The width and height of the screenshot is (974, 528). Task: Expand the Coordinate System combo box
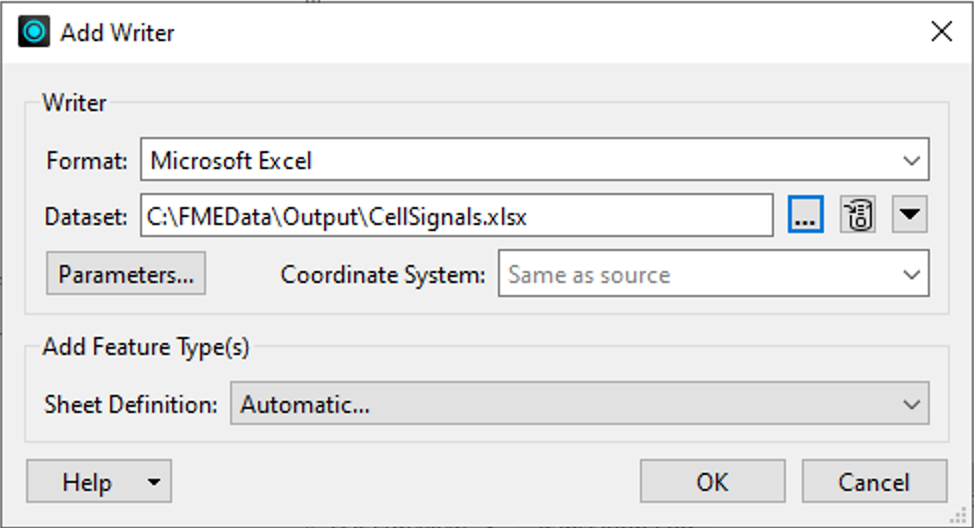coord(714,274)
